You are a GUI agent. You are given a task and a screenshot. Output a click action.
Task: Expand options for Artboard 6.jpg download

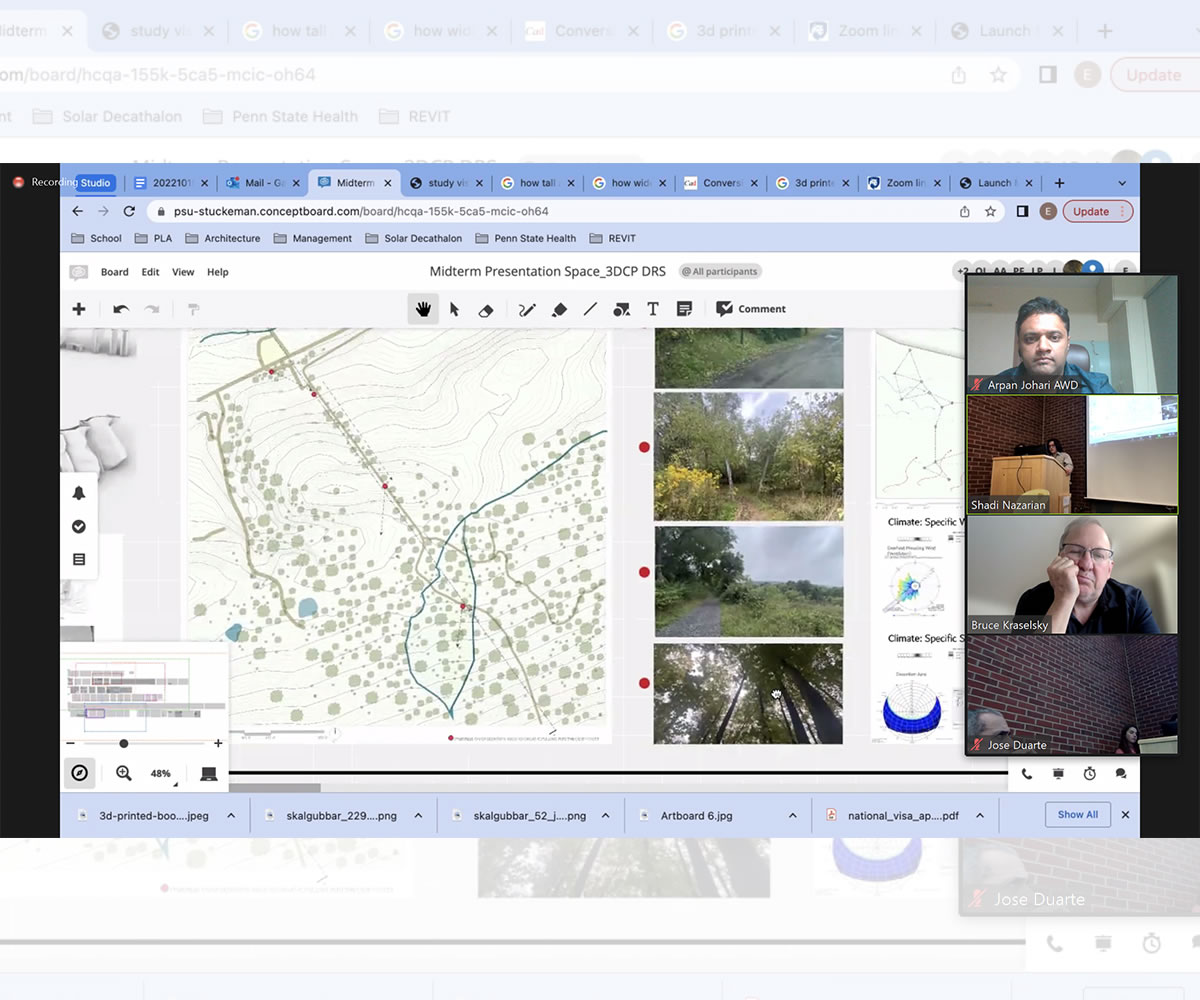[x=794, y=816]
